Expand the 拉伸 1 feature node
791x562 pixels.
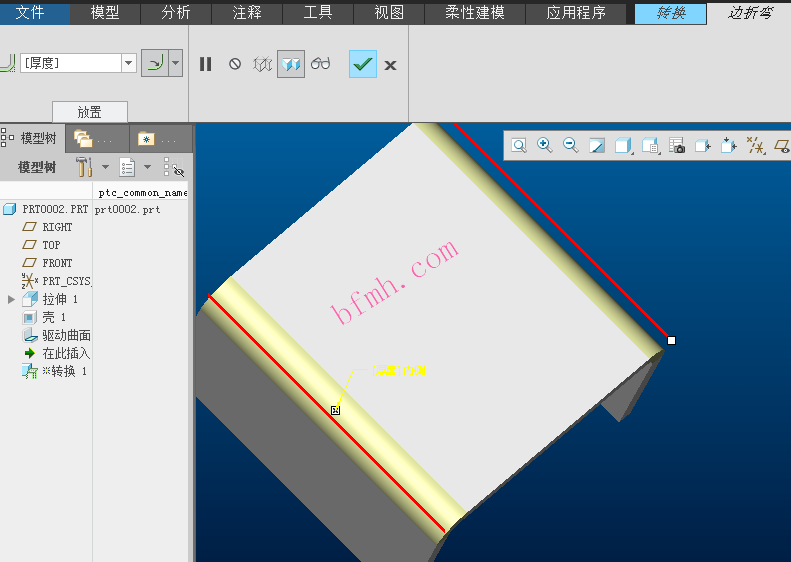(x=11, y=299)
